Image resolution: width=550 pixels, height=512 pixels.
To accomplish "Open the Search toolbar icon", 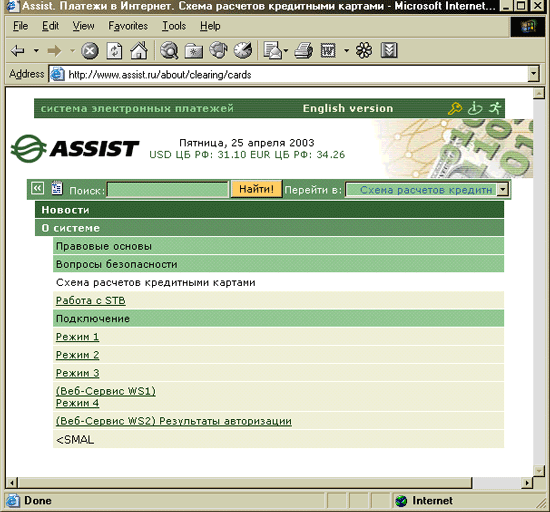I will click(169, 51).
